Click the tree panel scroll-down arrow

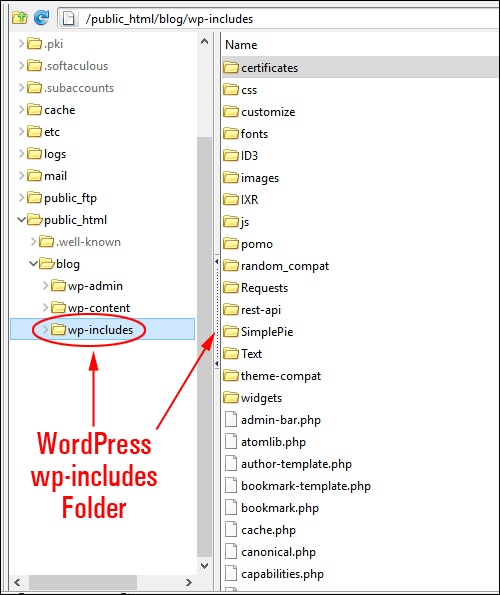click(204, 566)
